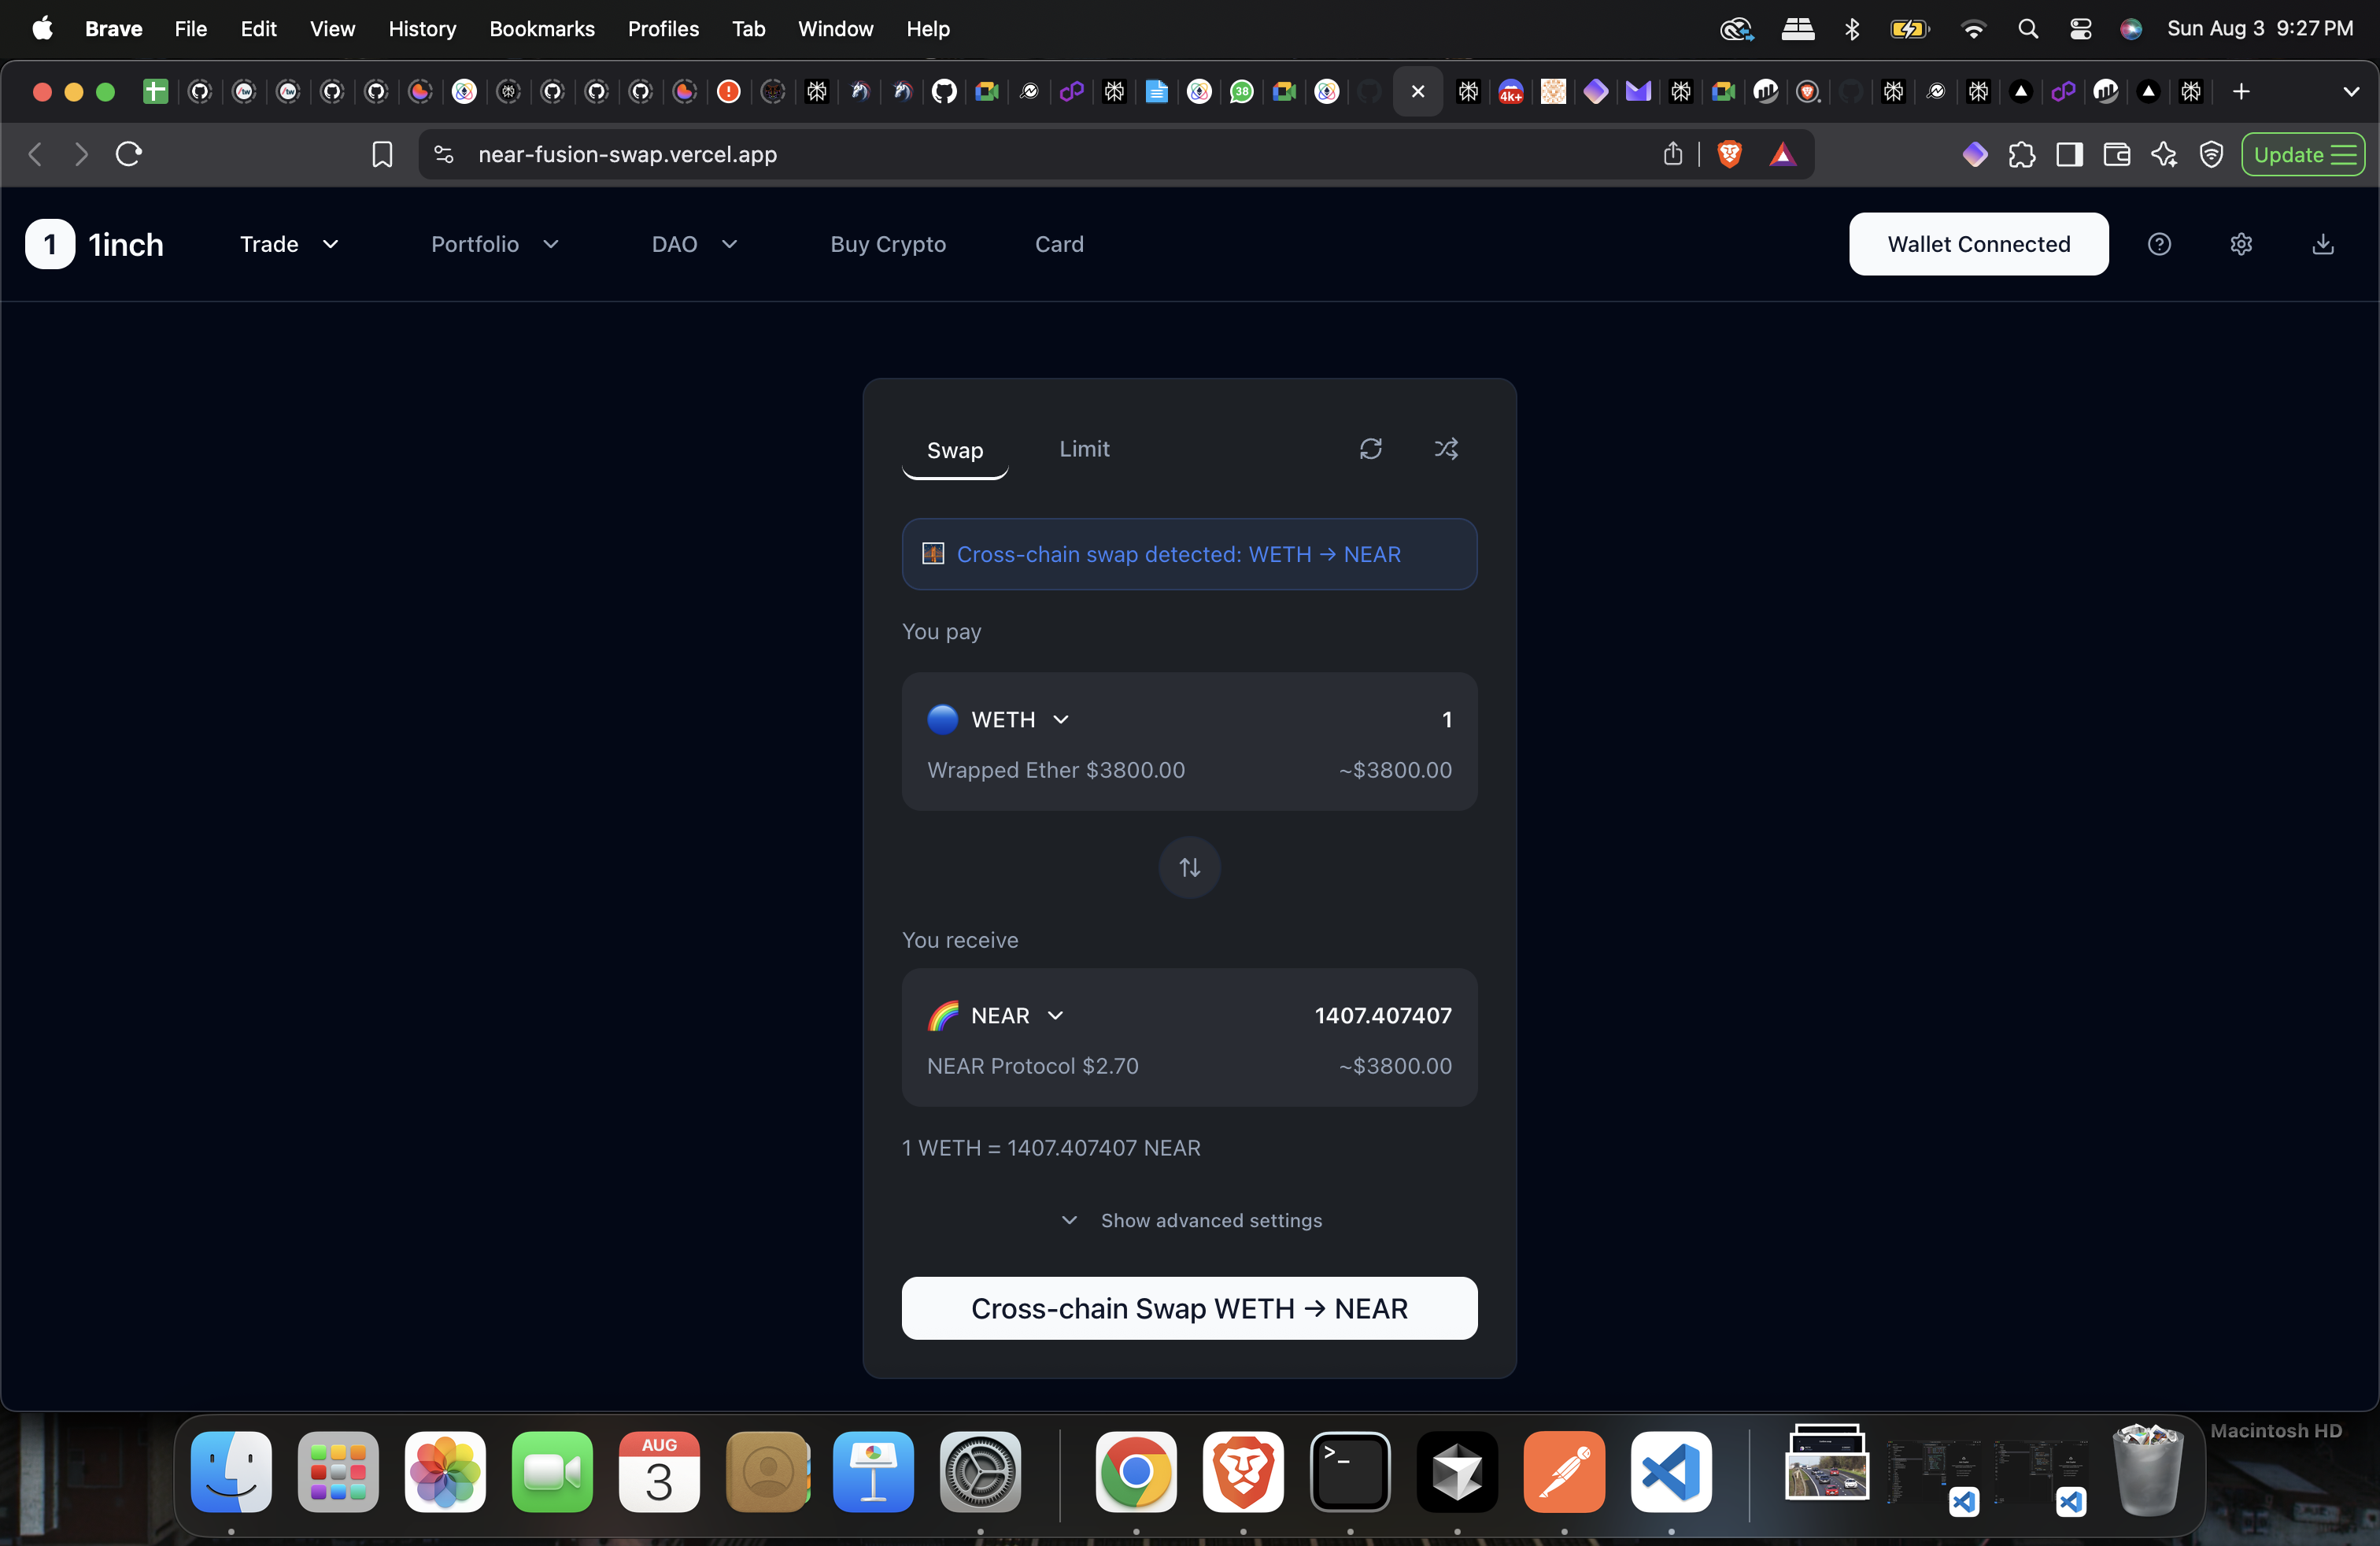This screenshot has height=1546, width=2380.
Task: Refresh swap quote with circular arrows icon
Action: pyautogui.click(x=1370, y=449)
